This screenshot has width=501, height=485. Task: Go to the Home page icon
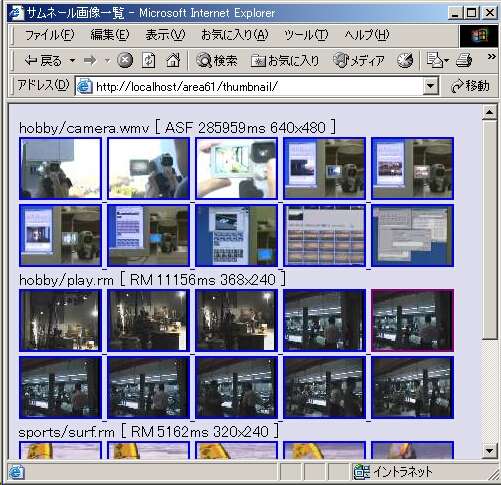pos(173,60)
